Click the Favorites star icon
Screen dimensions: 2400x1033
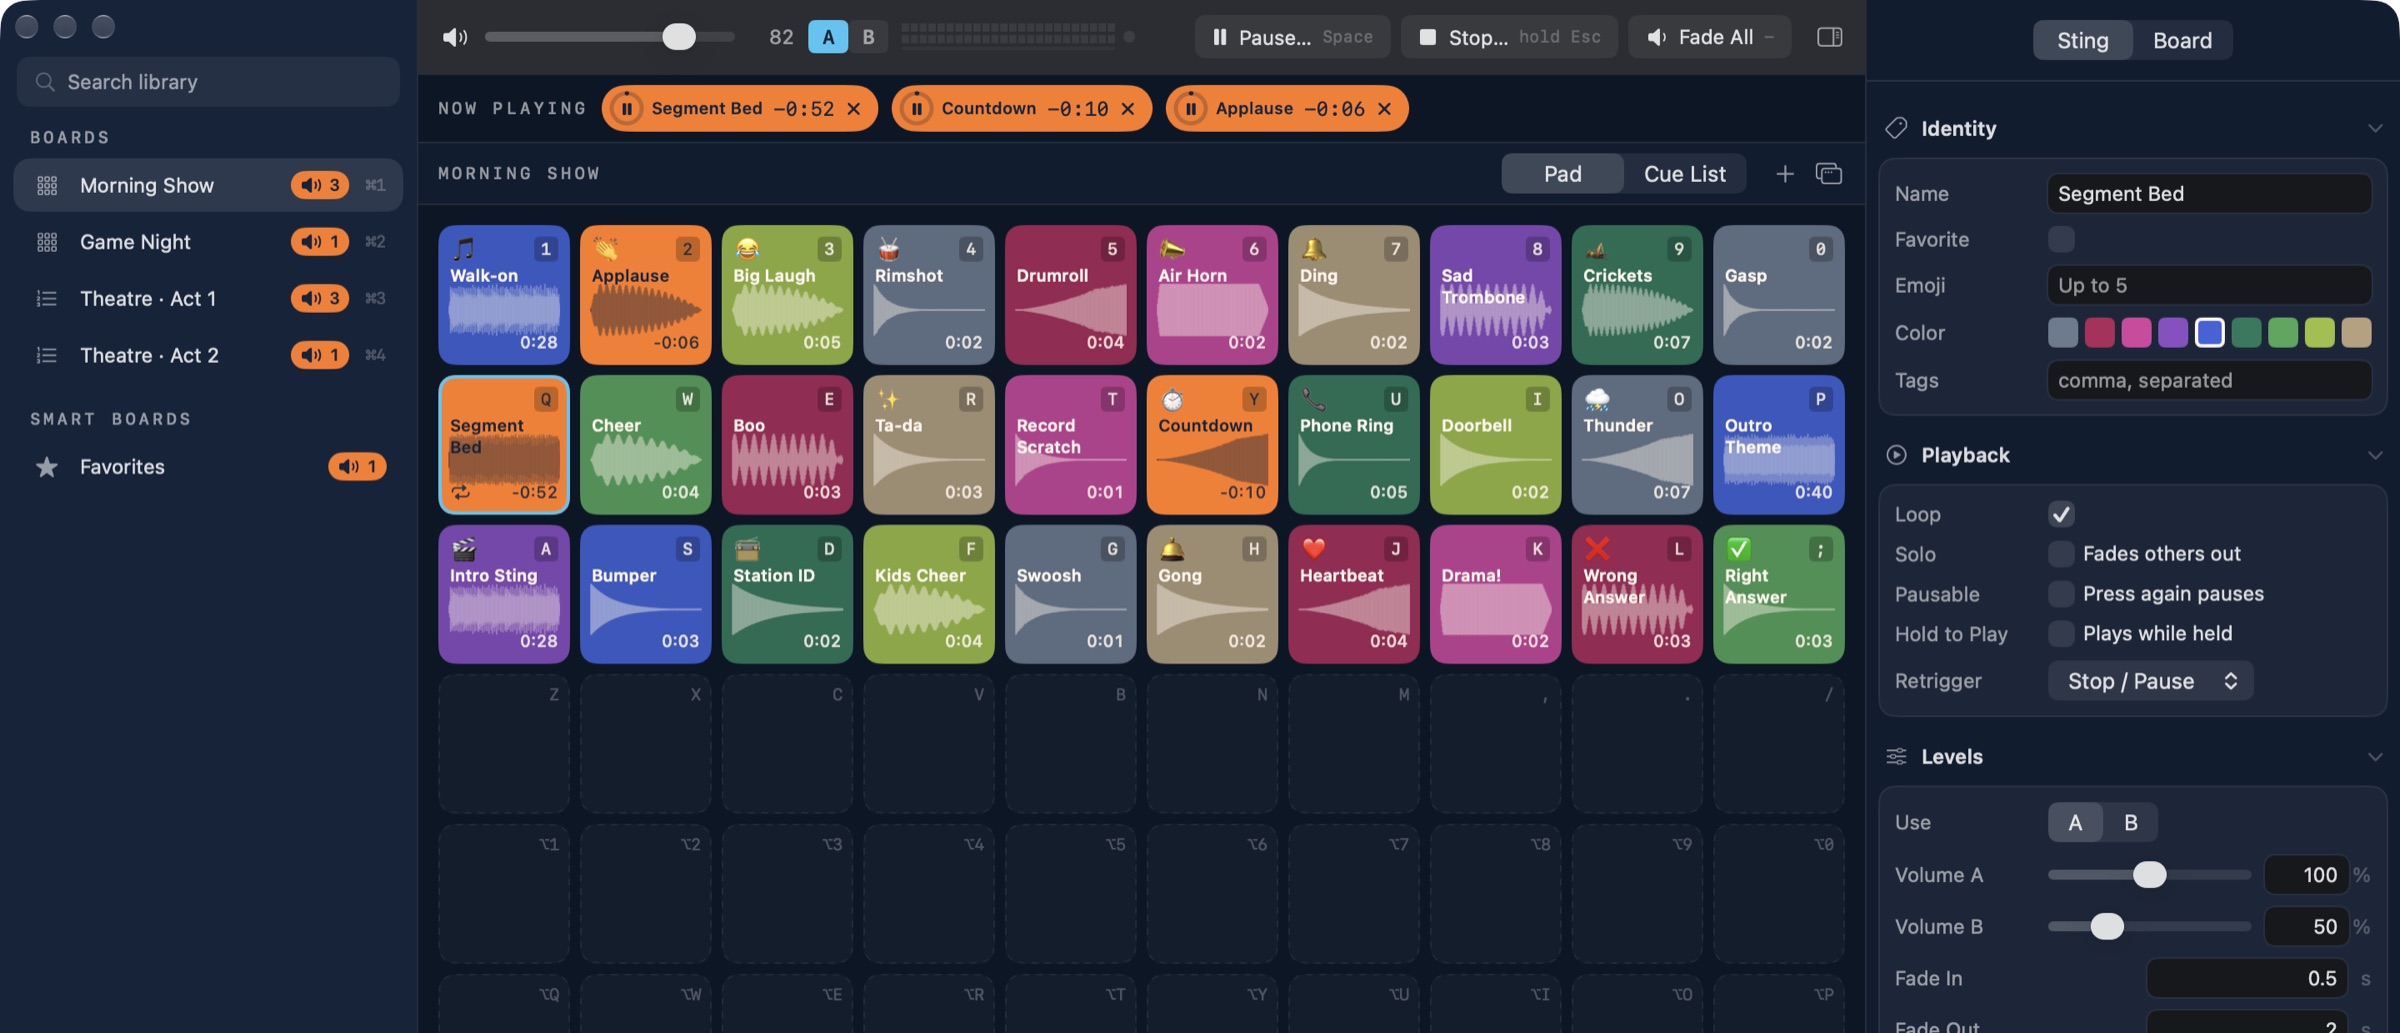click(x=47, y=467)
